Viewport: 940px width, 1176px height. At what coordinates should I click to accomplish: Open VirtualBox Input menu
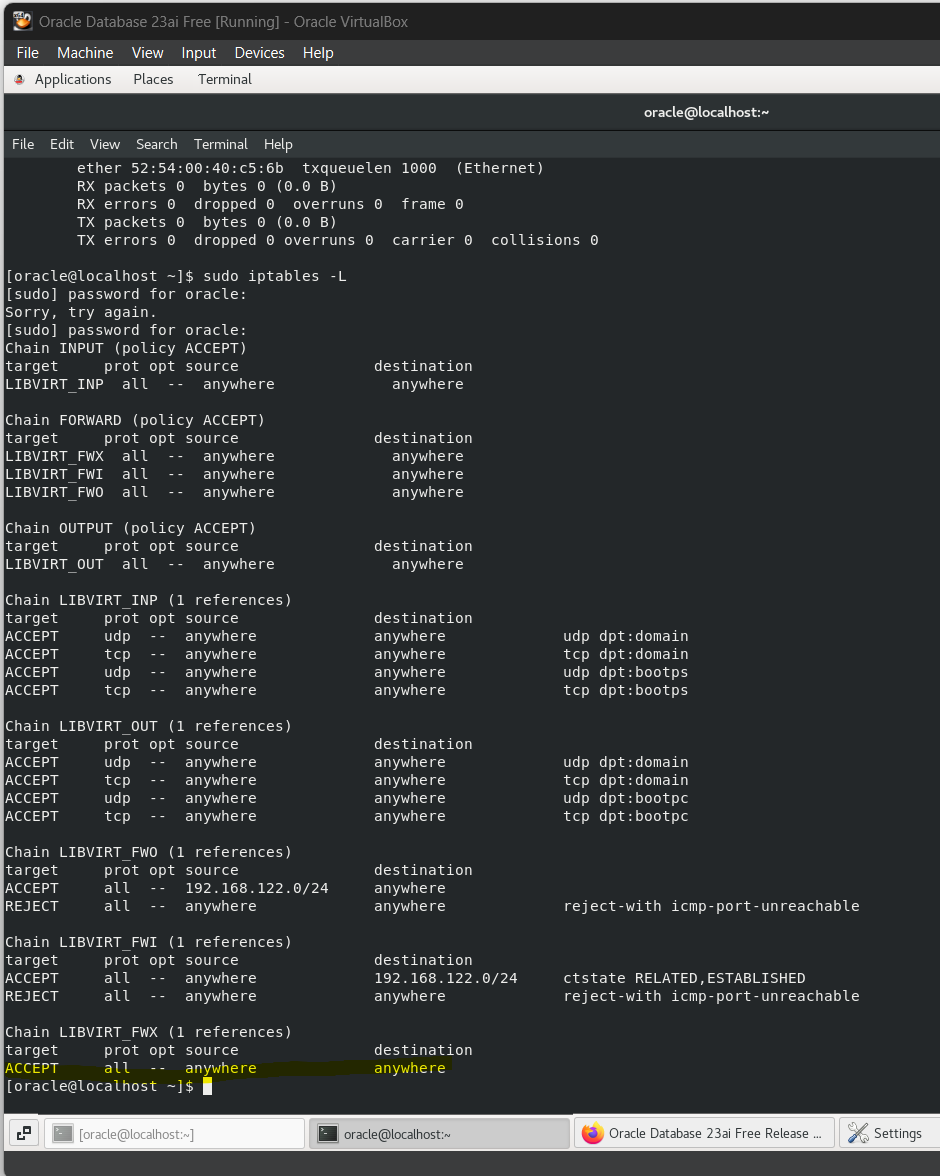199,53
